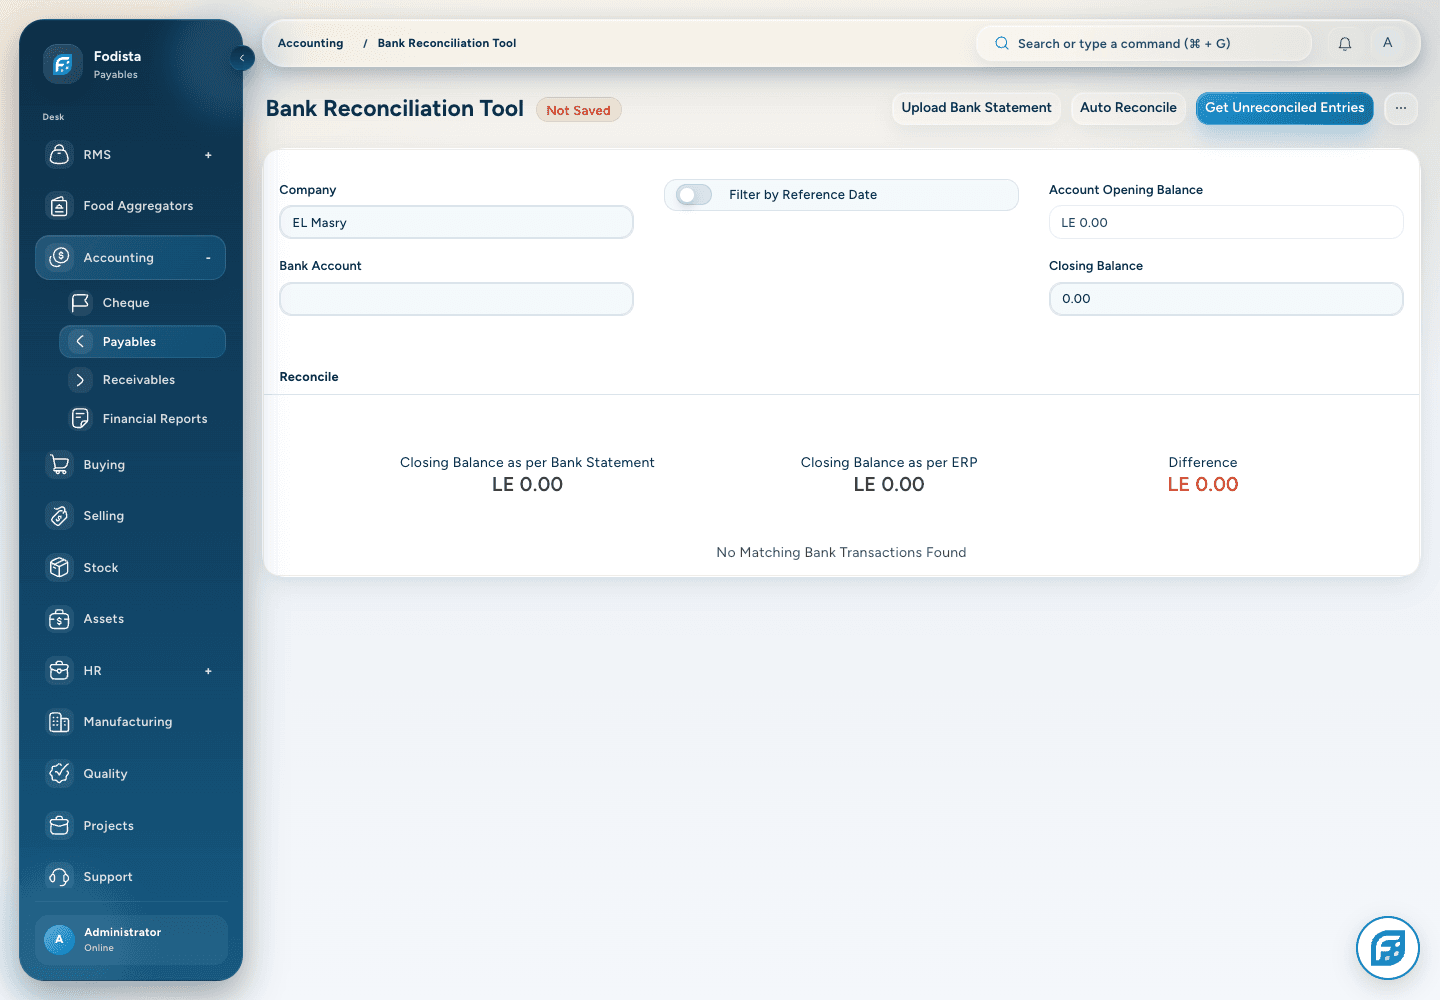The width and height of the screenshot is (1440, 1000).
Task: Click Get Unreconciled Entries button
Action: 1284,108
